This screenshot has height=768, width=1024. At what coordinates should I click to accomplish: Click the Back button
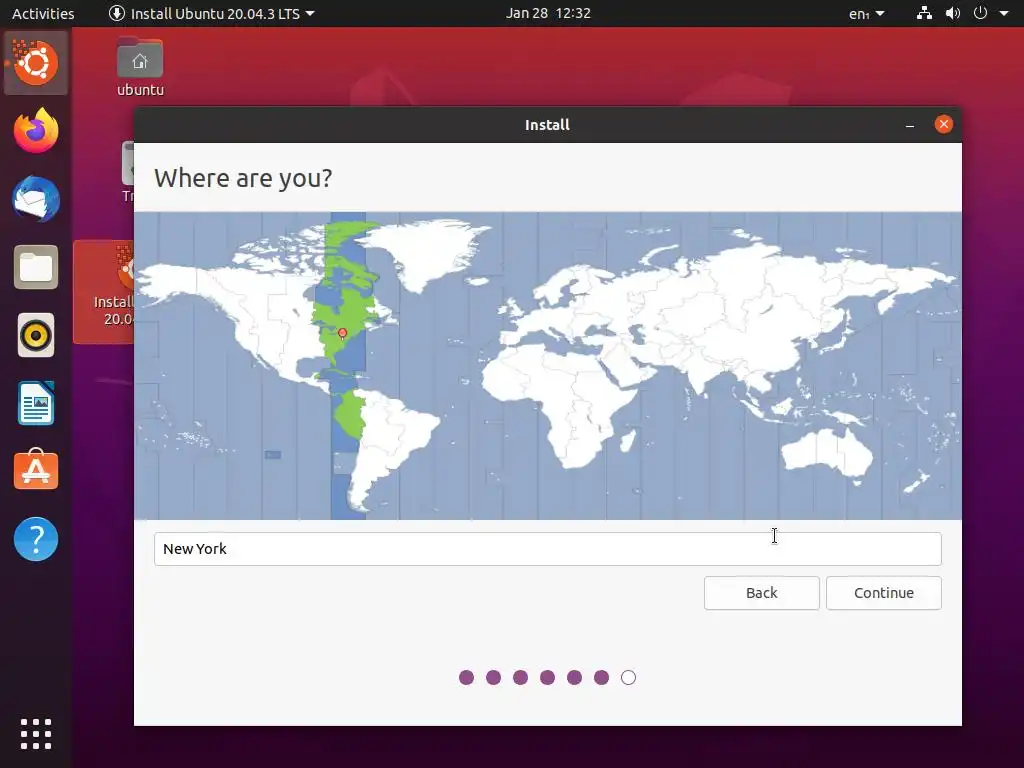pyautogui.click(x=761, y=593)
